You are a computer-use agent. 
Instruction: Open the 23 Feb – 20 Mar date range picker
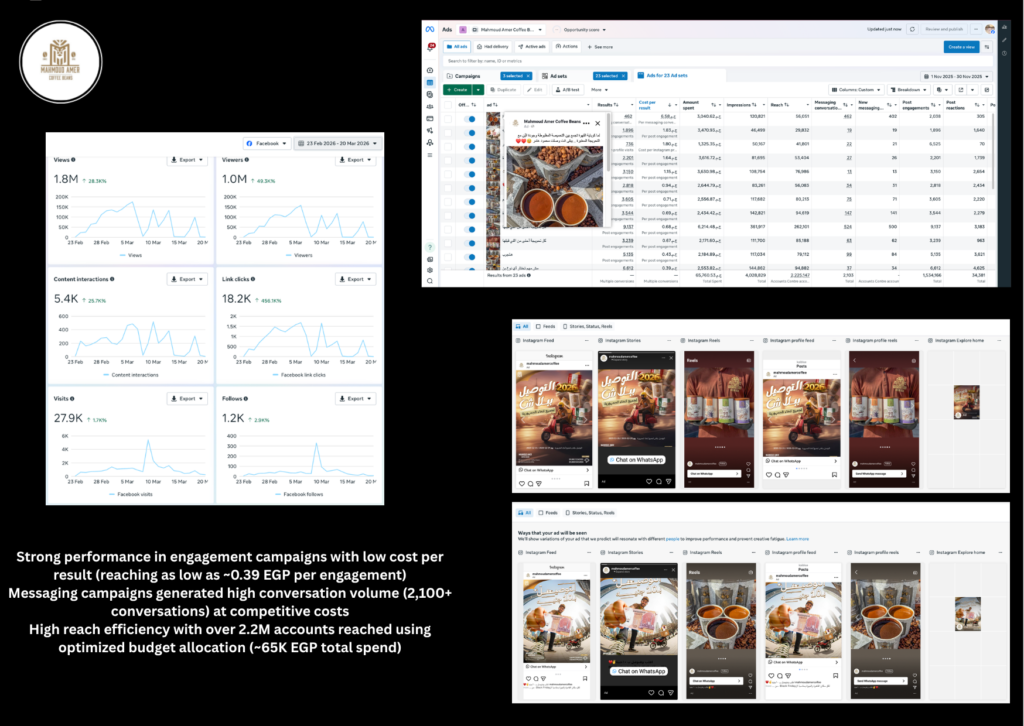(x=337, y=144)
